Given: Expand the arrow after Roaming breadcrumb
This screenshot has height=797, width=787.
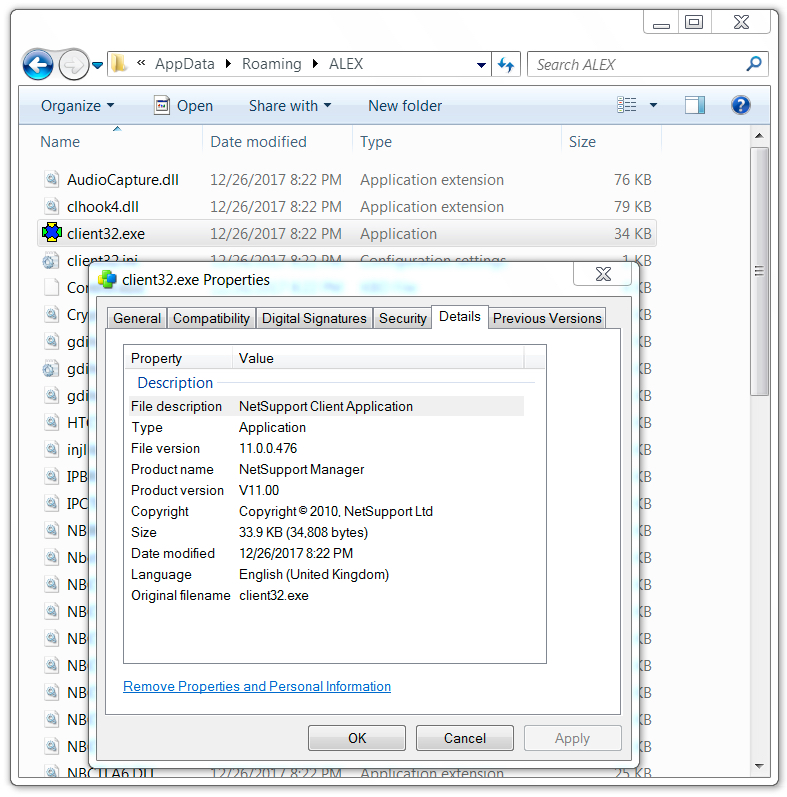Looking at the screenshot, I should click(315, 64).
